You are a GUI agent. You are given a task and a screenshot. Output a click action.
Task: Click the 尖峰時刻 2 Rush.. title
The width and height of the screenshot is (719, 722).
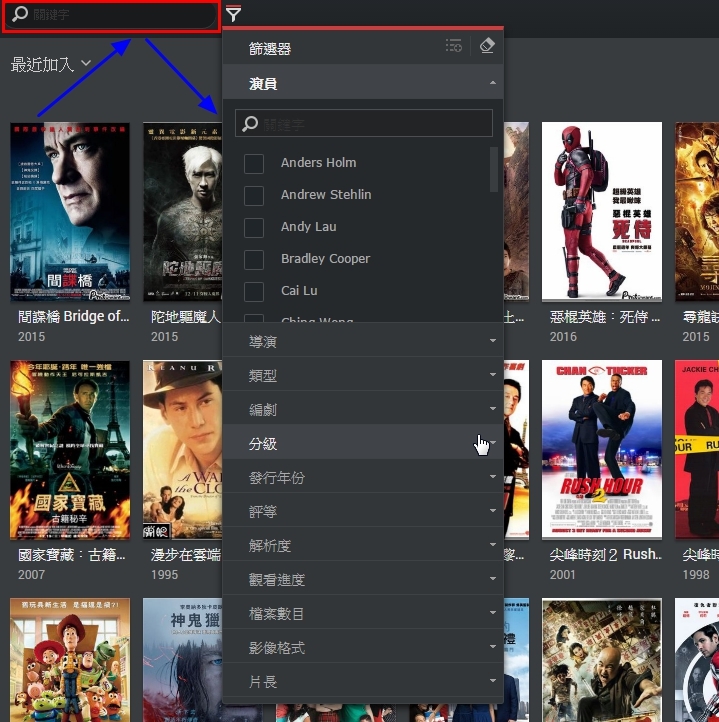[x=605, y=554]
